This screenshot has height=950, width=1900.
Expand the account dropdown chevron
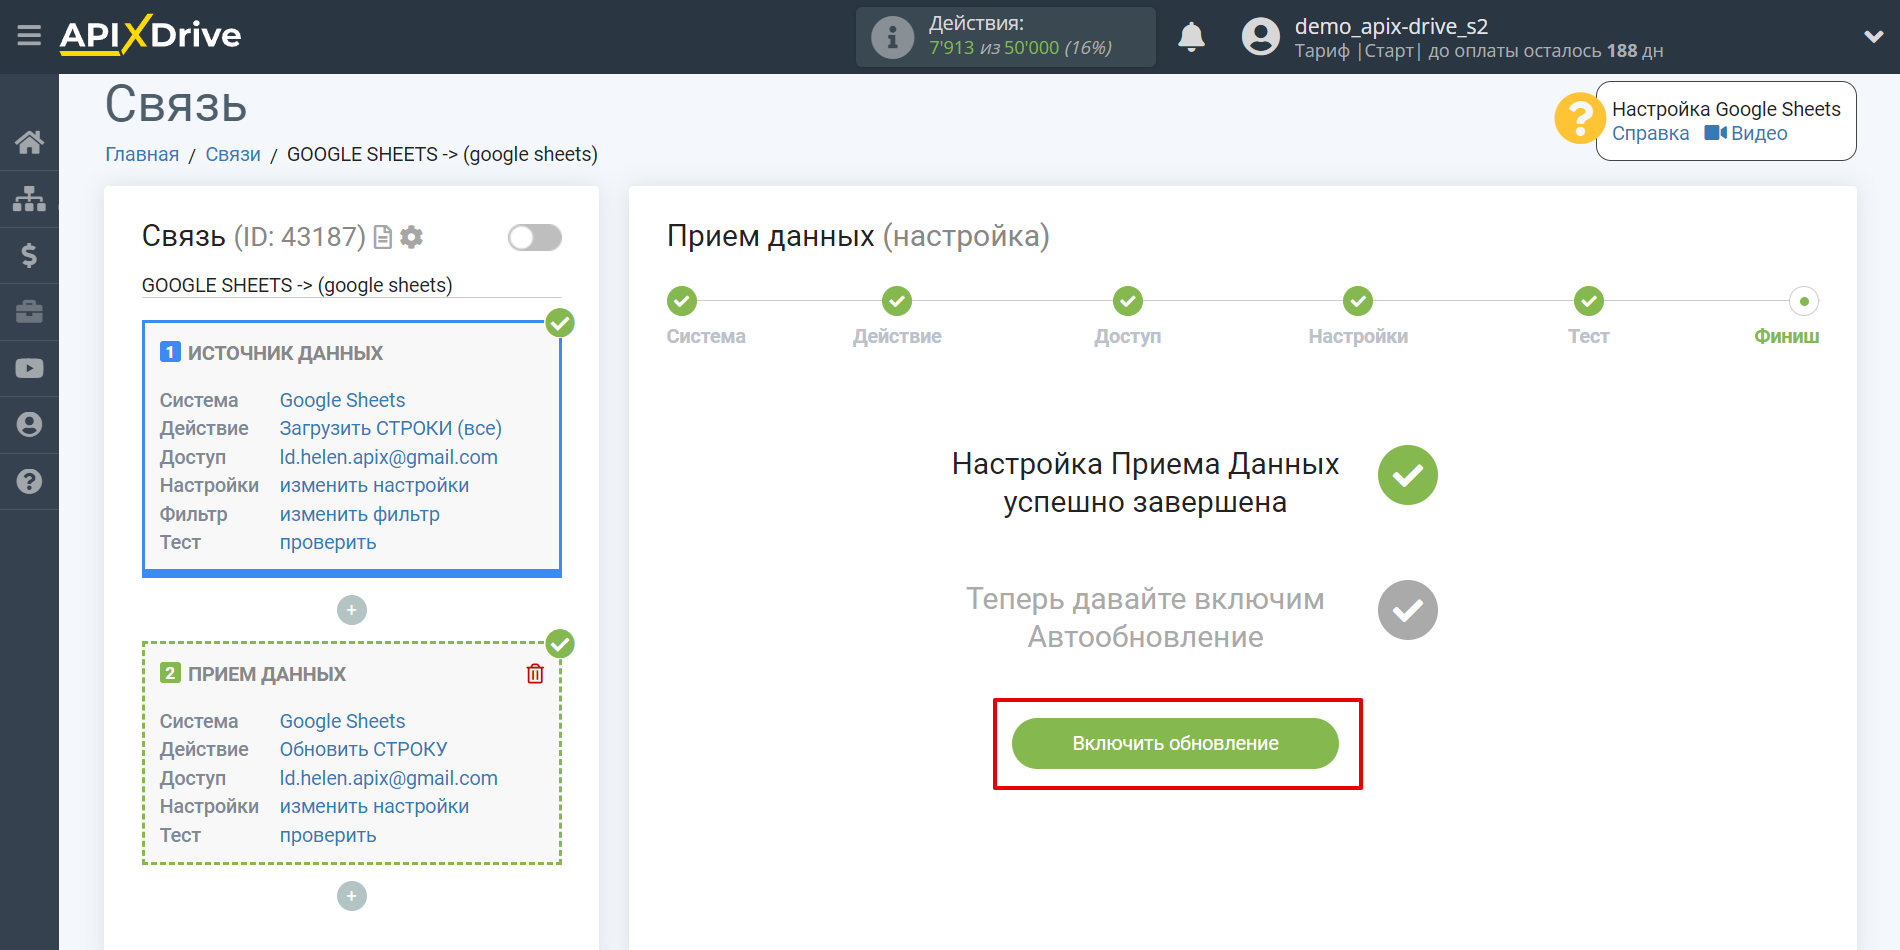tap(1873, 37)
